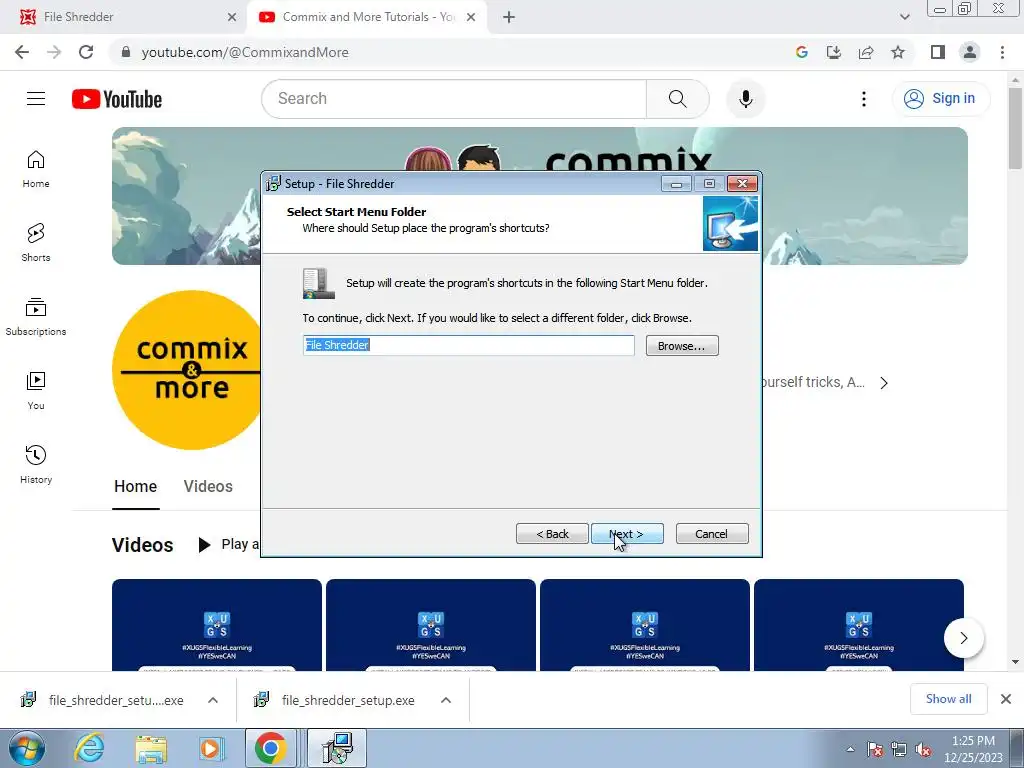Open the YouTube hamburger guide menu
The height and width of the screenshot is (768, 1024).
36,99
